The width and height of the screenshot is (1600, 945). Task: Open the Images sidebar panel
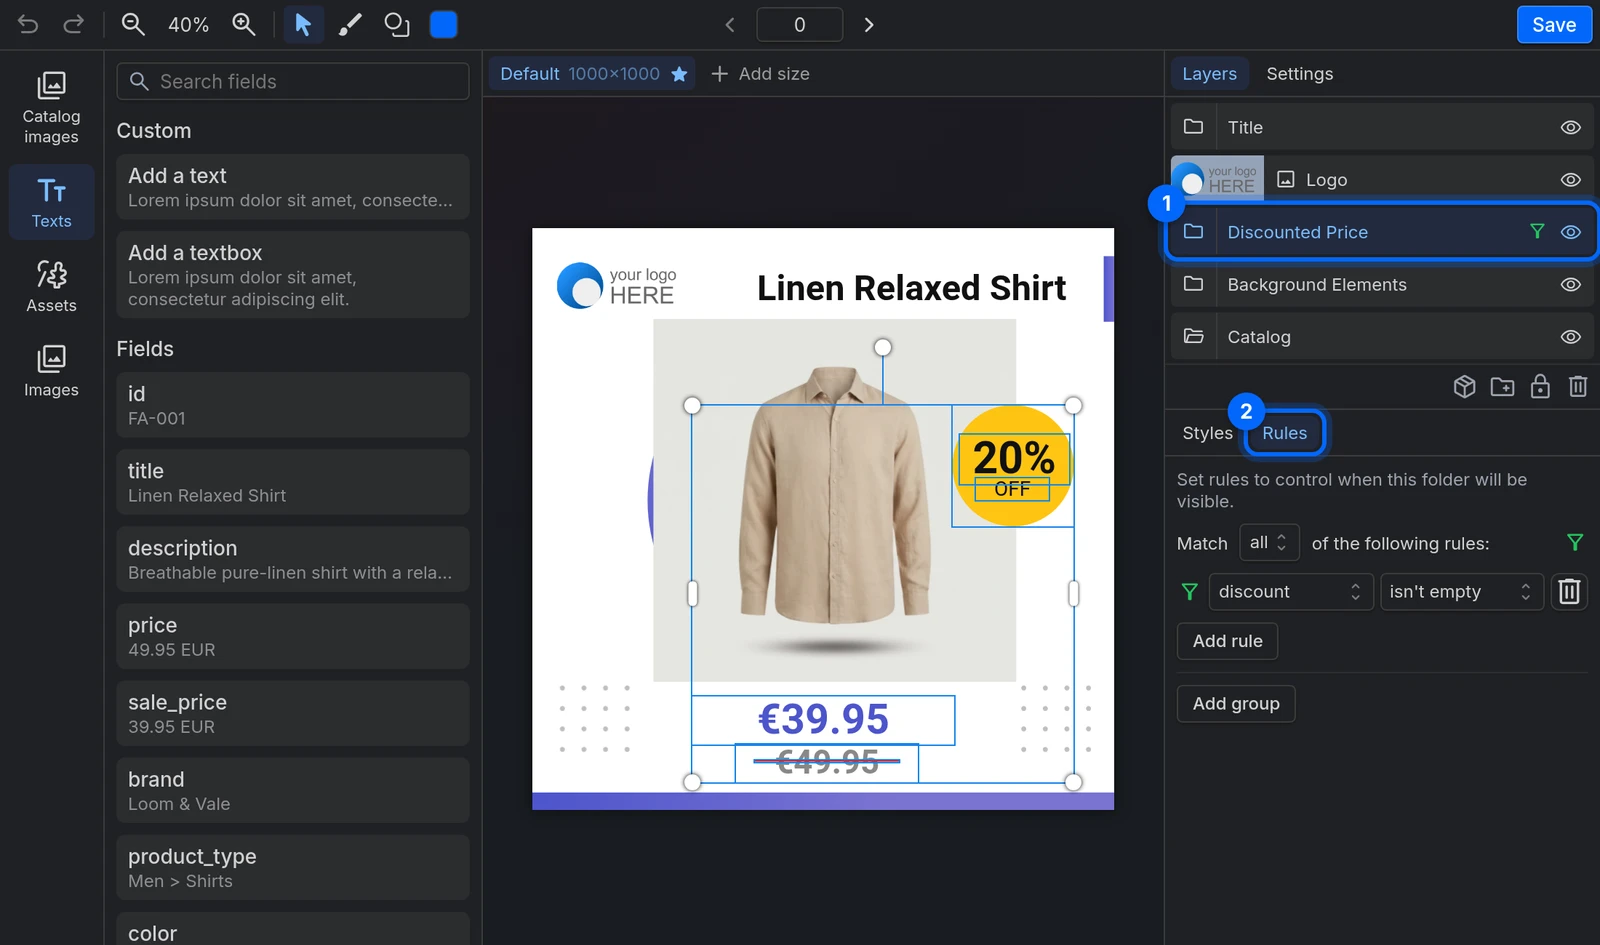click(51, 372)
